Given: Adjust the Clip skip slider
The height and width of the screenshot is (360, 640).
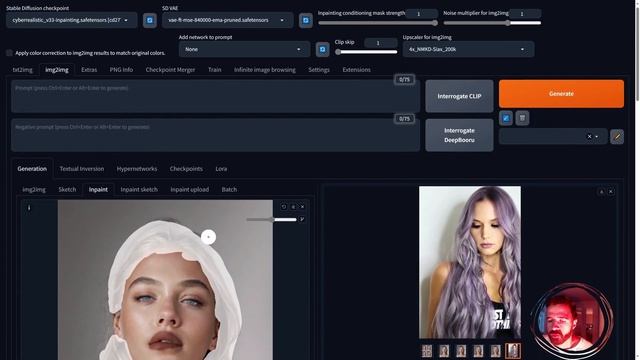Looking at the screenshot, I should point(366,52).
